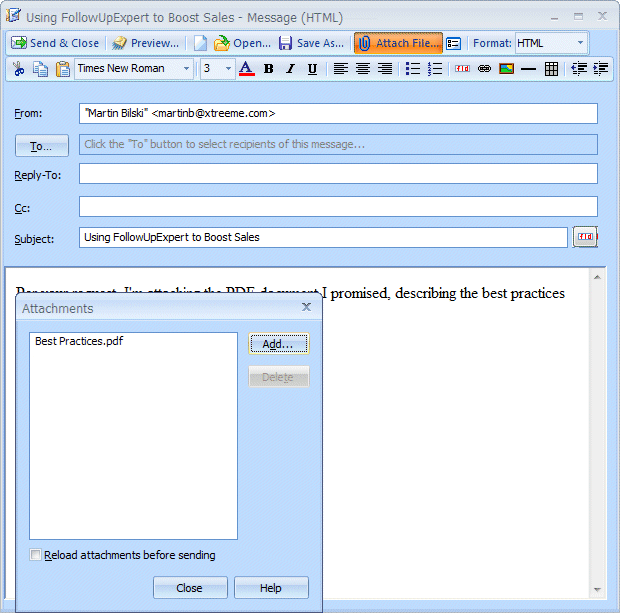
Task: Click the Subject text field
Action: (x=323, y=237)
